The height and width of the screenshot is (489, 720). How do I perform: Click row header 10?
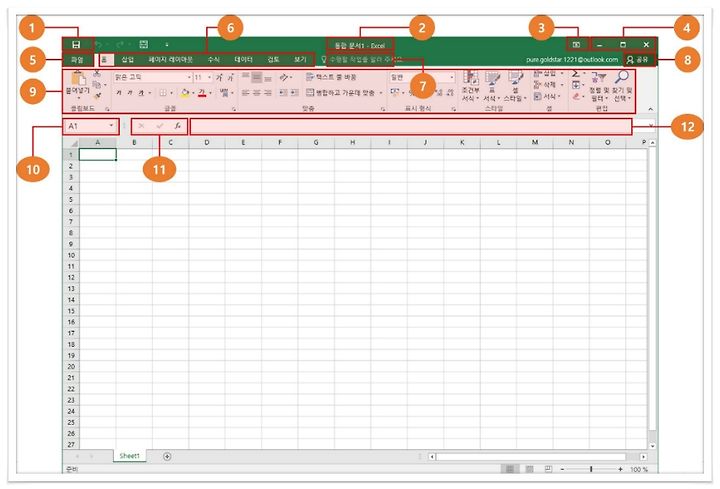point(71,255)
